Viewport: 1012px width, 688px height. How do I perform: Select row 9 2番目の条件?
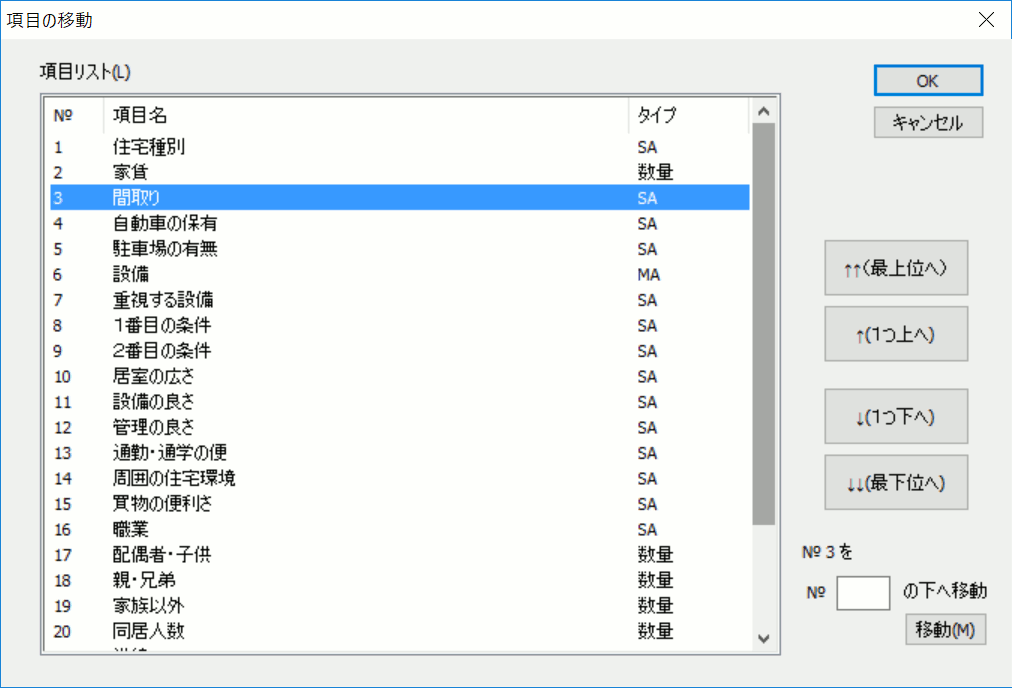[x=400, y=350]
